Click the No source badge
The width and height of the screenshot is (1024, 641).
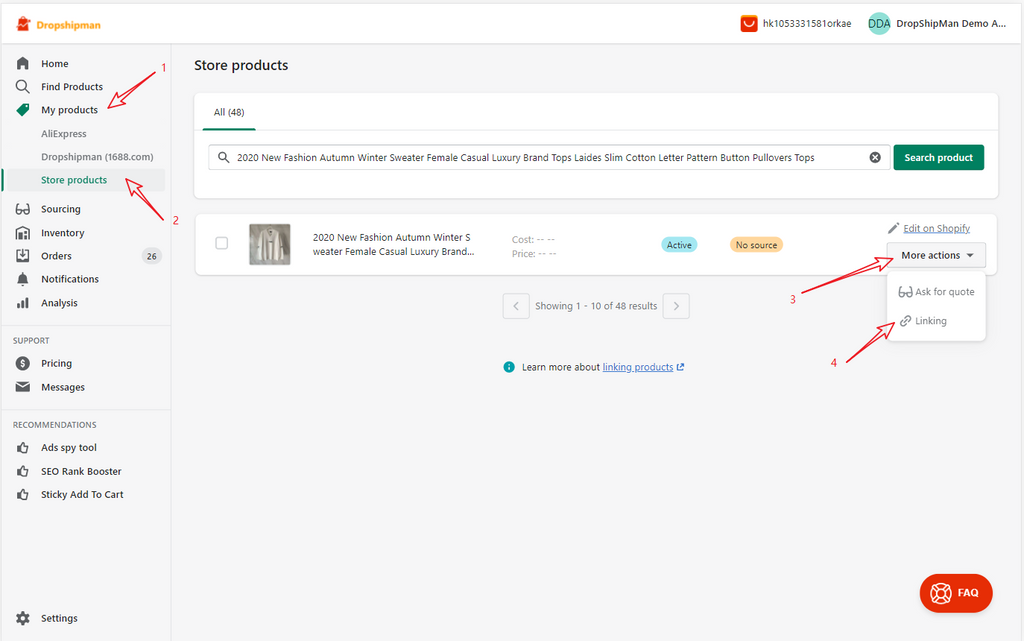pyautogui.click(x=756, y=245)
